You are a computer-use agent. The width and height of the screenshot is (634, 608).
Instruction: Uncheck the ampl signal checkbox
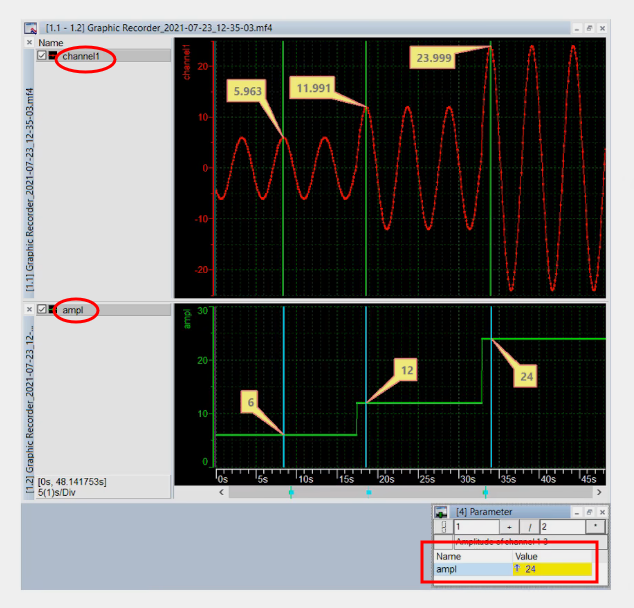coord(42,309)
